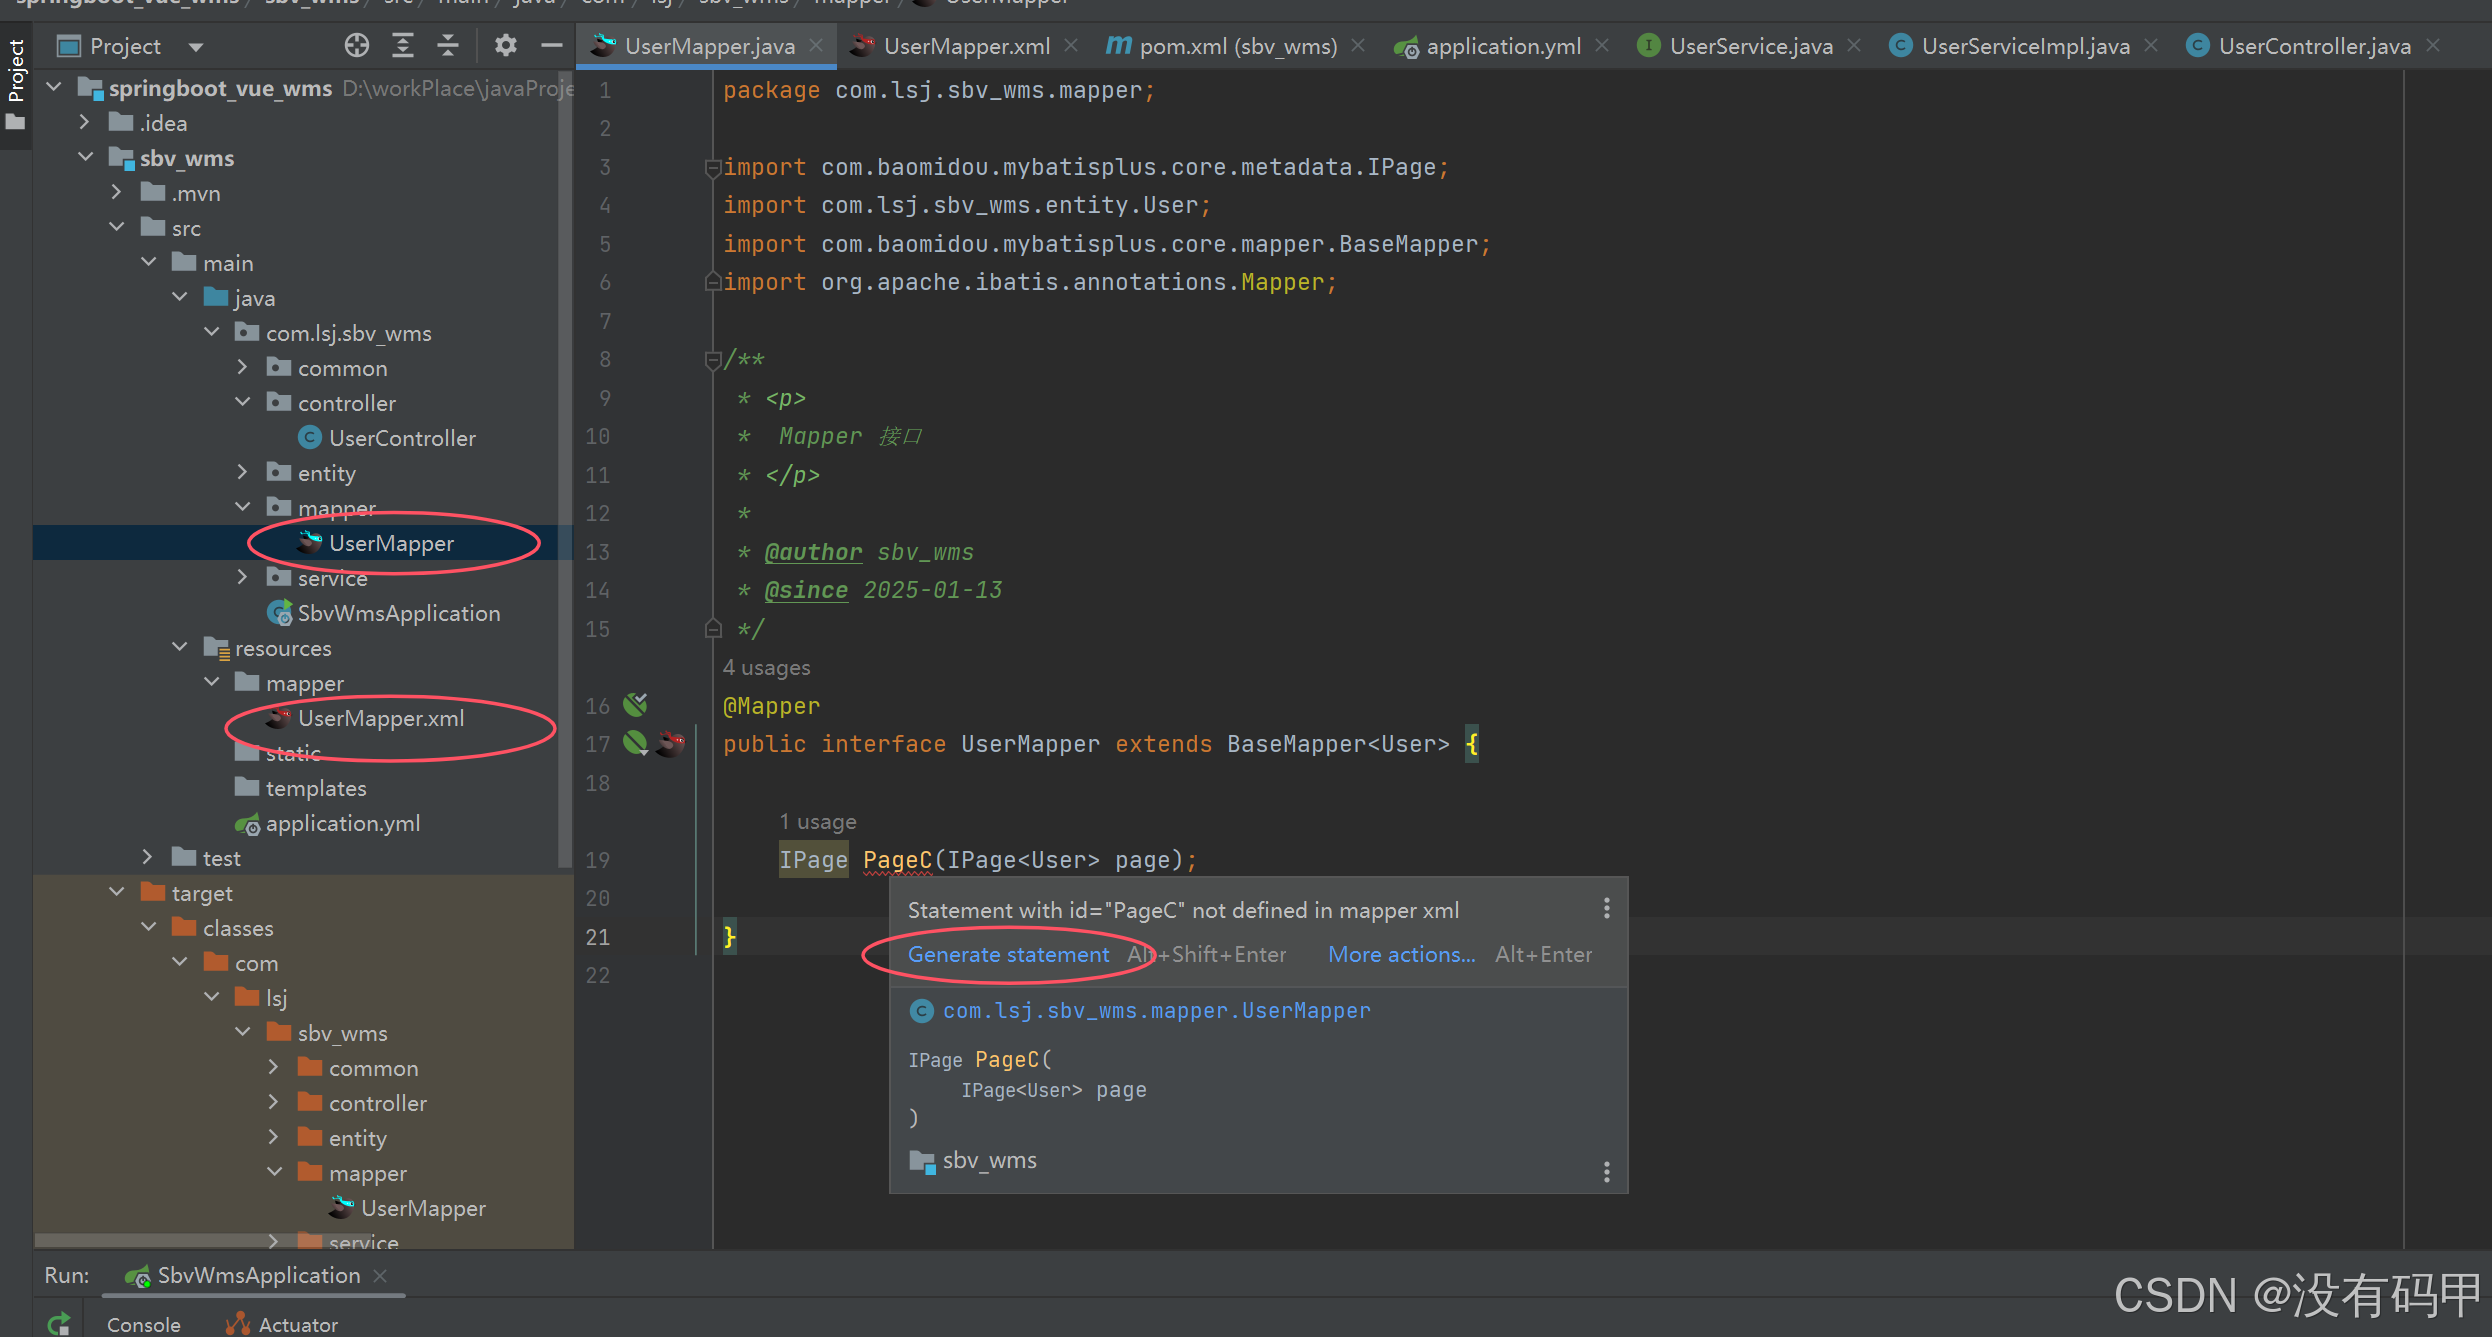Collapse all nodes in the Project tree
Image resolution: width=2492 pixels, height=1337 pixels.
[447, 45]
